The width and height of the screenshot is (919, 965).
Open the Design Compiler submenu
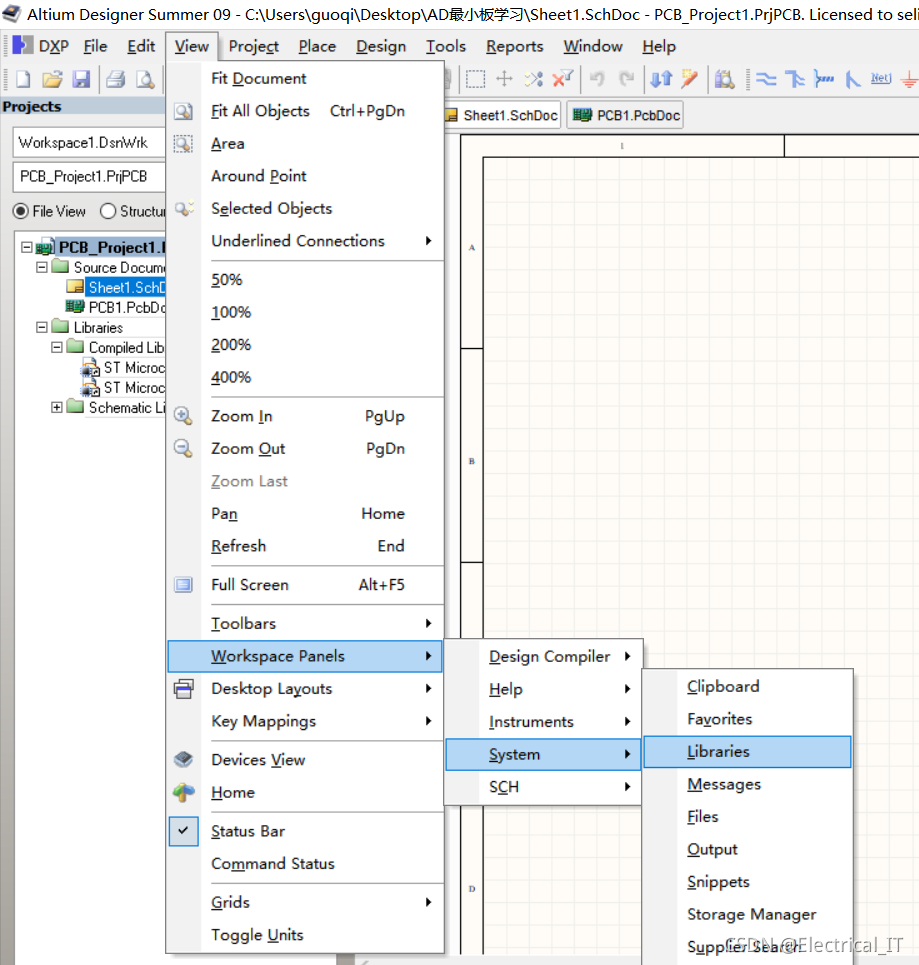pos(544,657)
